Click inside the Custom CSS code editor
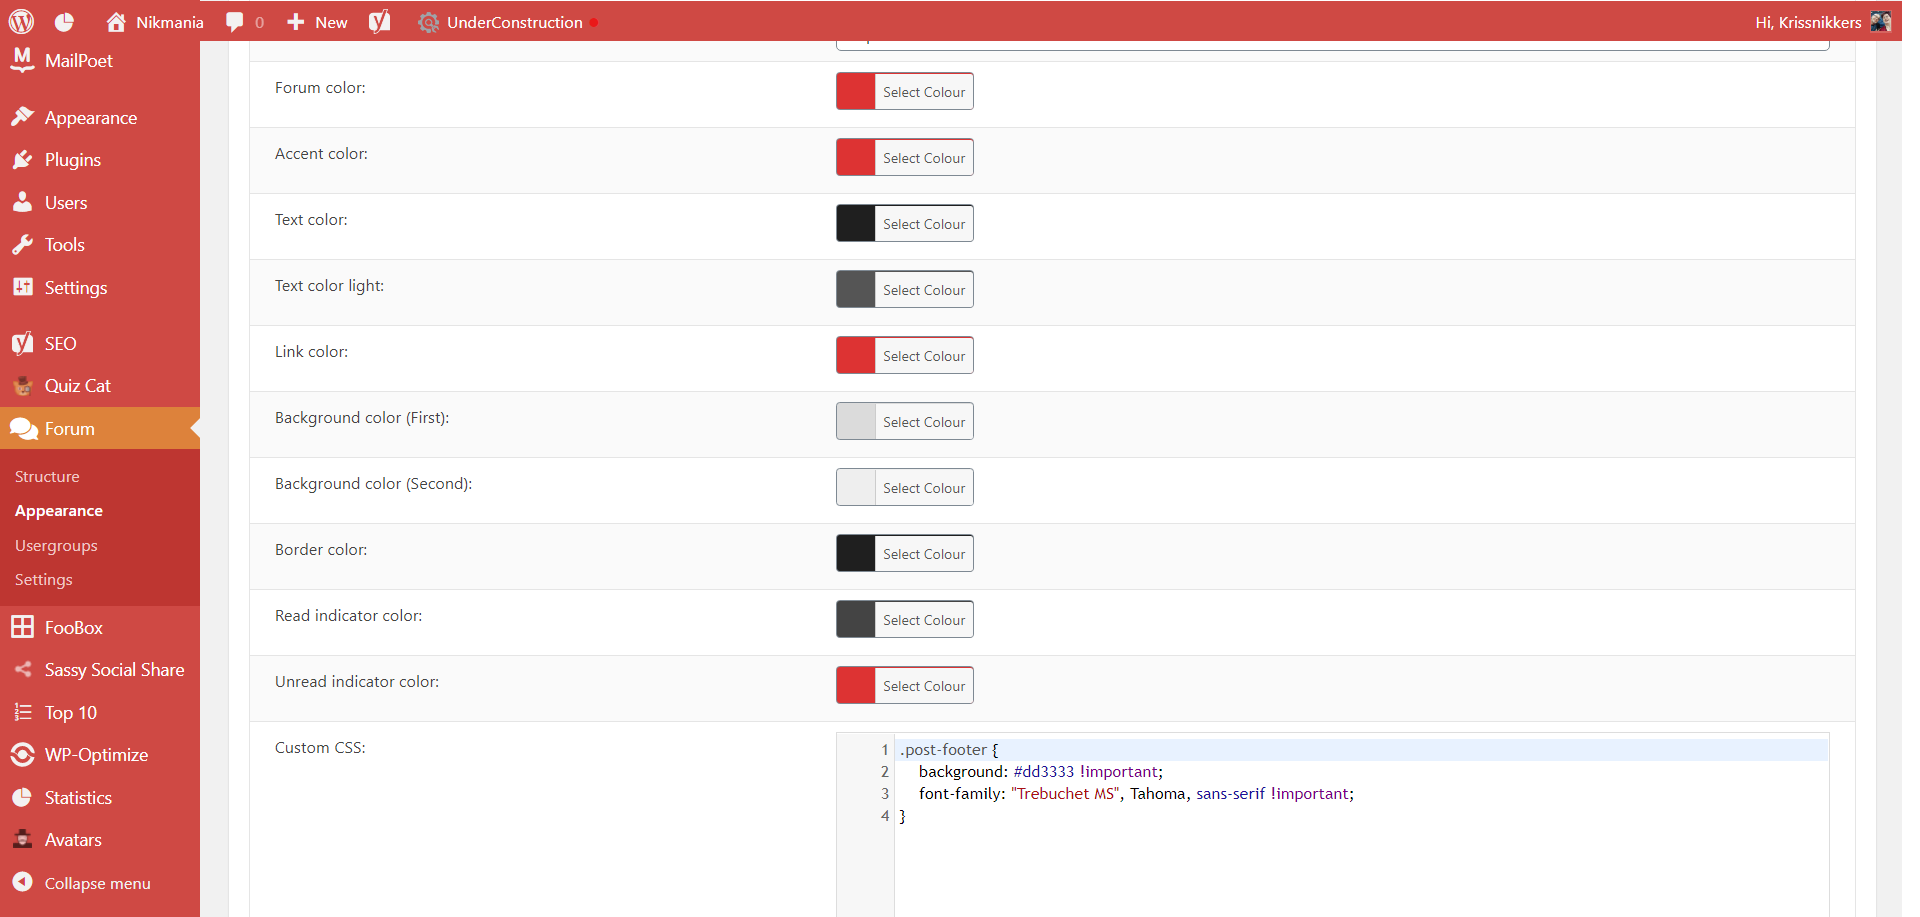1920x917 pixels. (x=1360, y=860)
